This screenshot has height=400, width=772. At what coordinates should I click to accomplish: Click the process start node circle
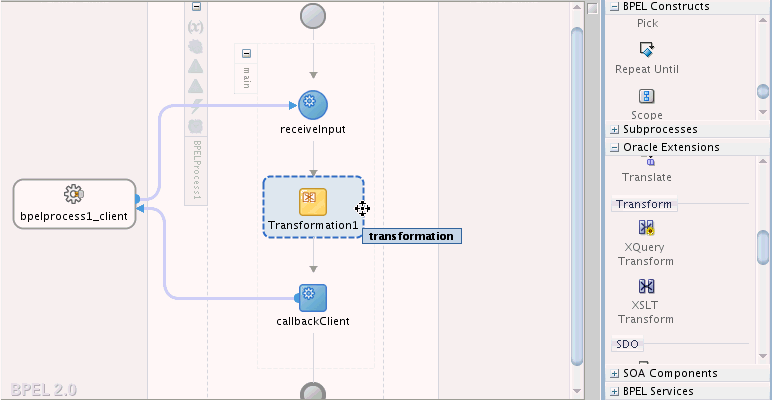[313, 16]
